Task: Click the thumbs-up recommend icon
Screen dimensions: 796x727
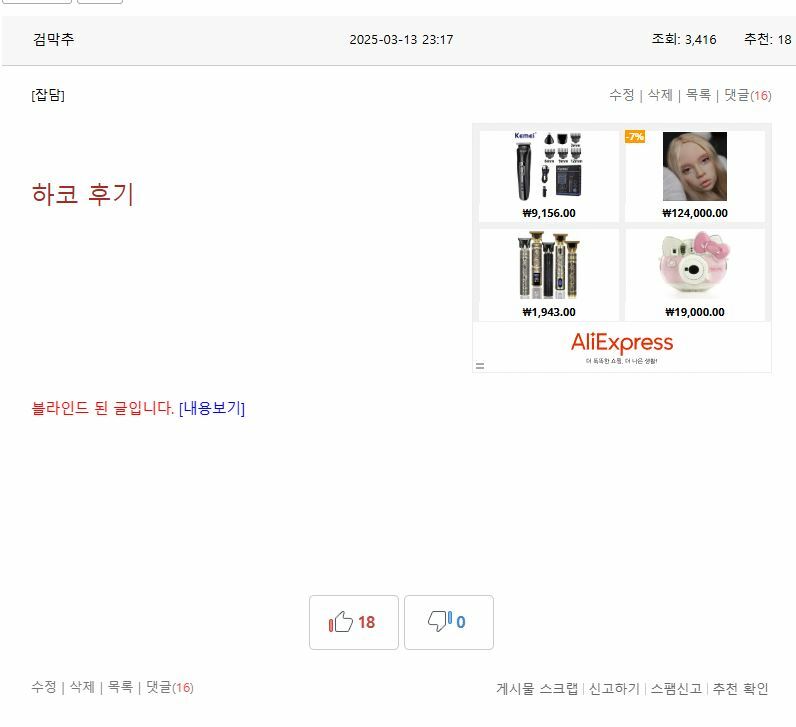Action: coord(341,621)
